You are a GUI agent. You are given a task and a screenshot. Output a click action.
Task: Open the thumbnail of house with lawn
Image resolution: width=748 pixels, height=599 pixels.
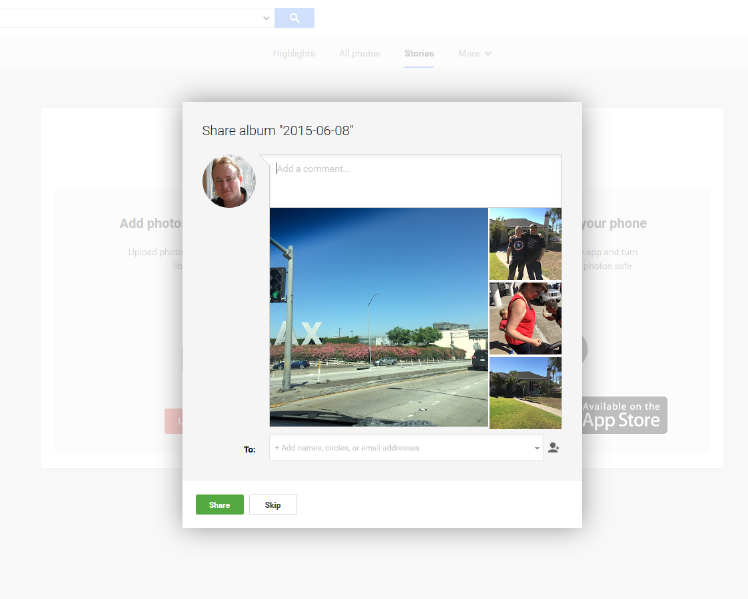point(525,393)
